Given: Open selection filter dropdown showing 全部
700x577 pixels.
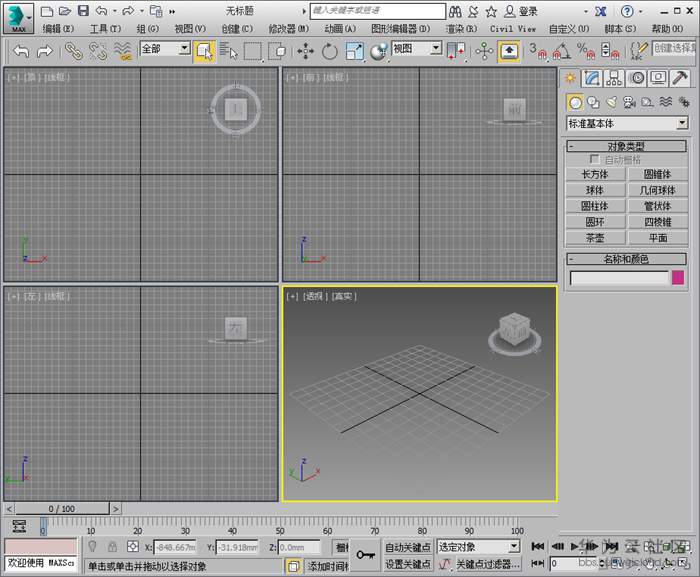Looking at the screenshot, I should tap(165, 49).
